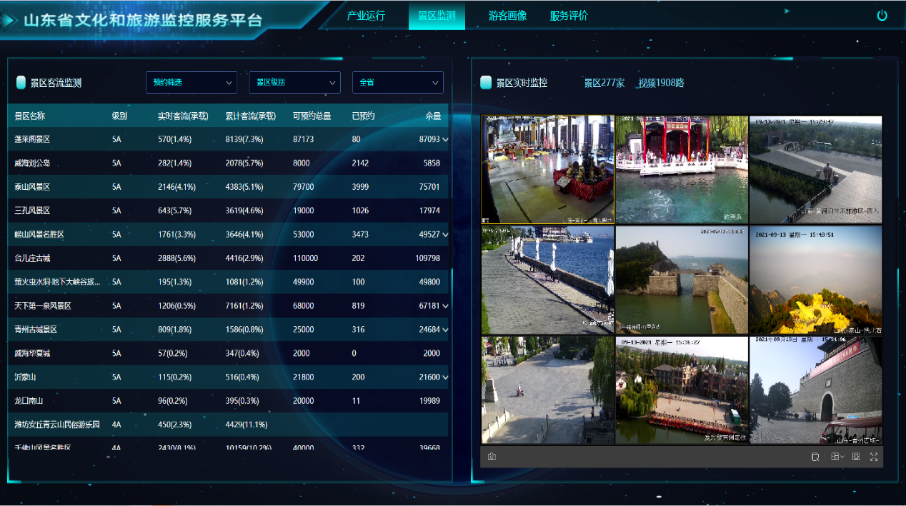This screenshot has width=906, height=506.
Task: Expand the 天下第一泉风景区 row chevron
Action: click(x=445, y=306)
